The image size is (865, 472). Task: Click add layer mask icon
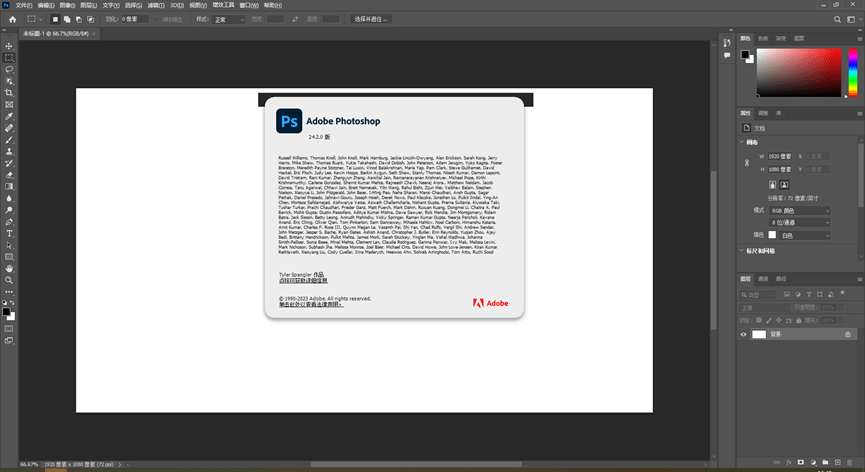[x=801, y=462]
